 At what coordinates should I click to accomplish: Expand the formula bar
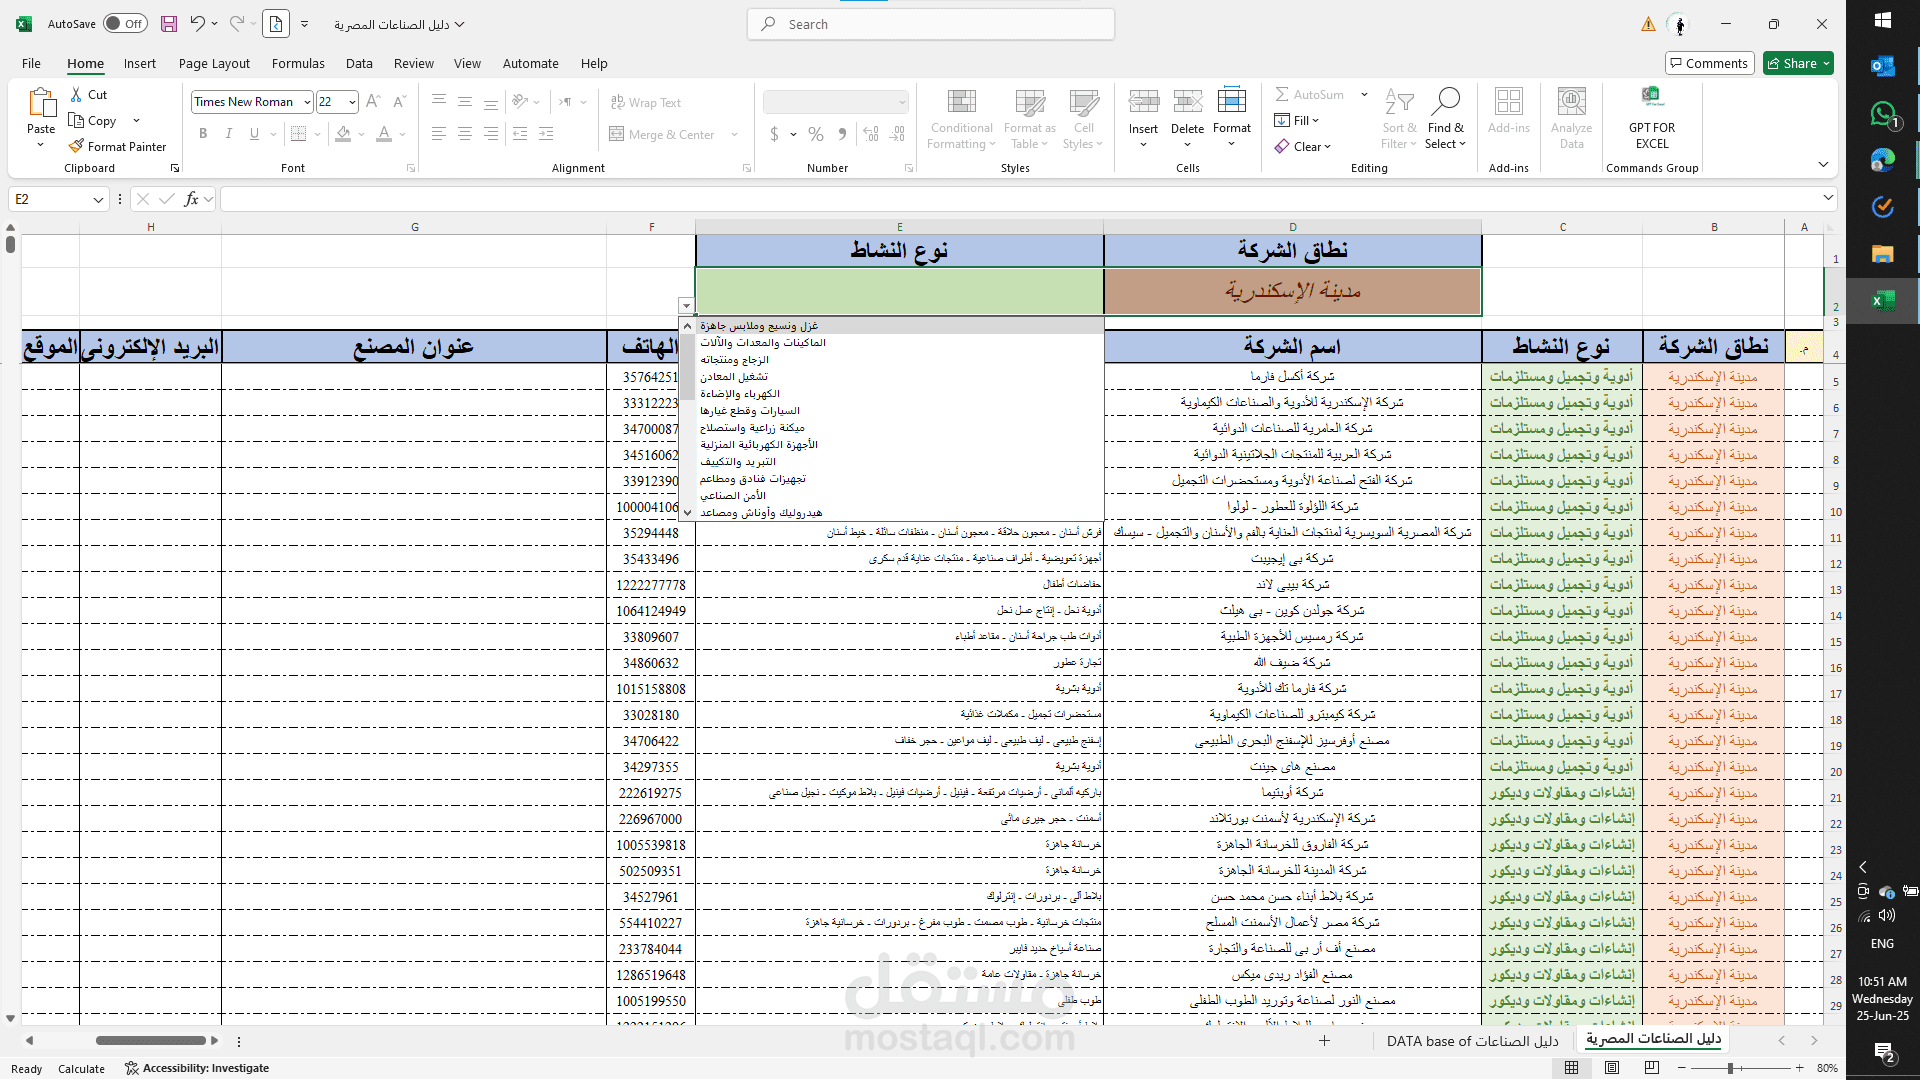tap(1828, 198)
